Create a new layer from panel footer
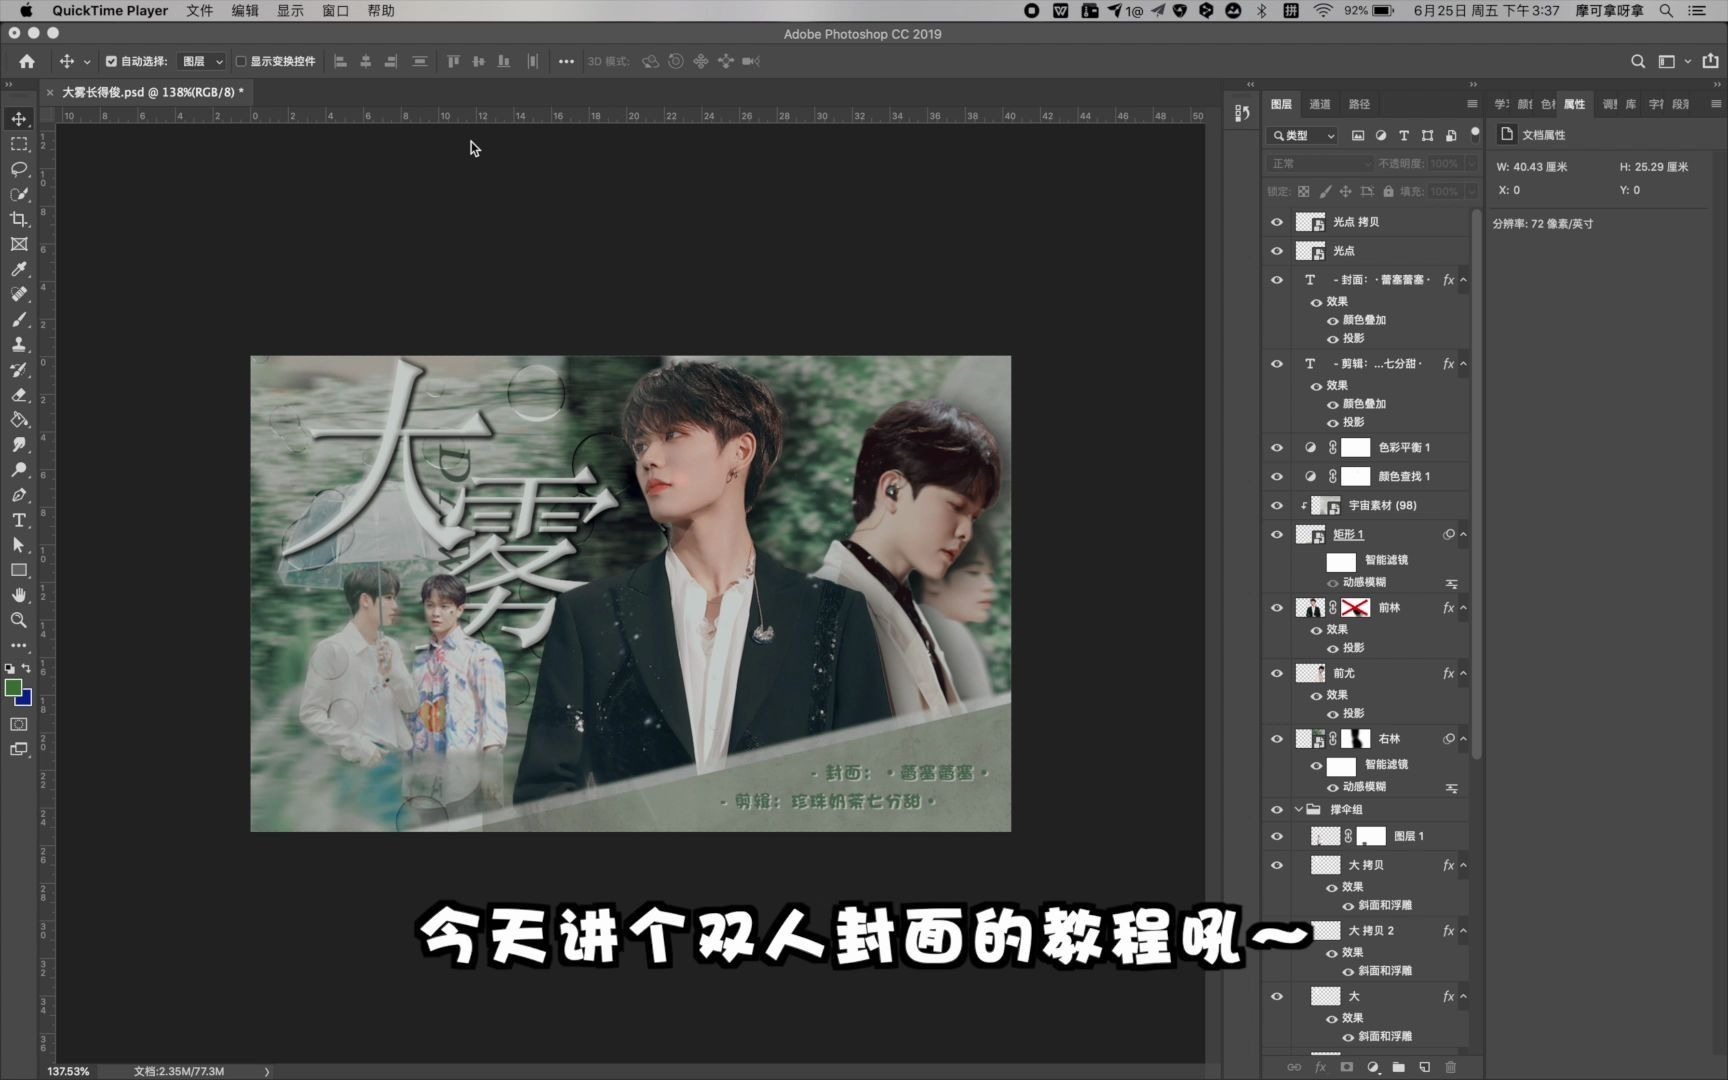 click(x=1424, y=1067)
